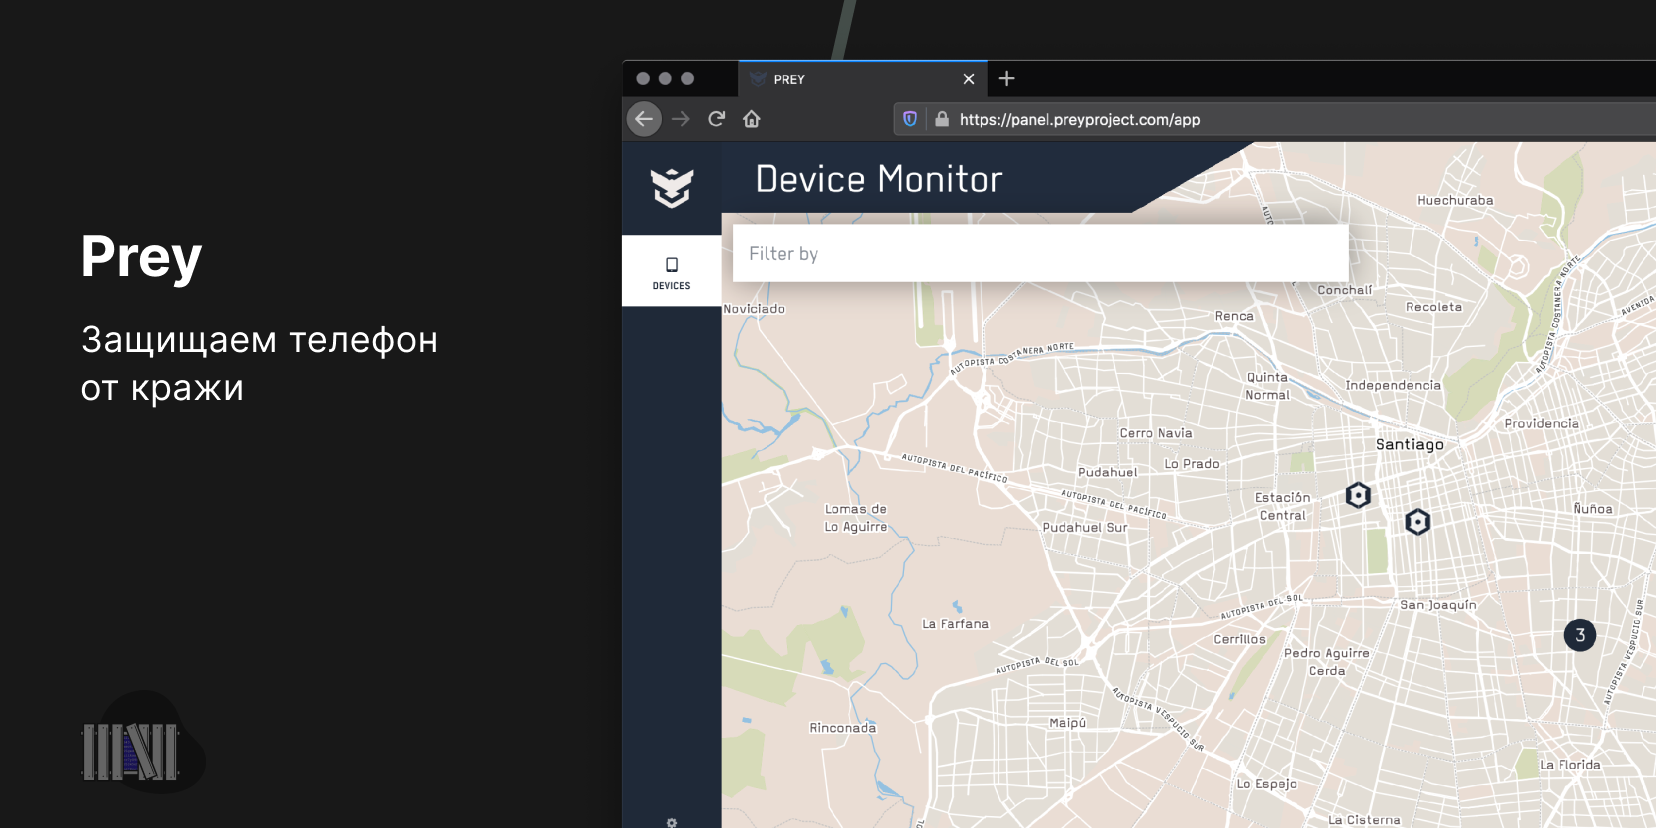Go to the browser home page icon

tap(752, 119)
